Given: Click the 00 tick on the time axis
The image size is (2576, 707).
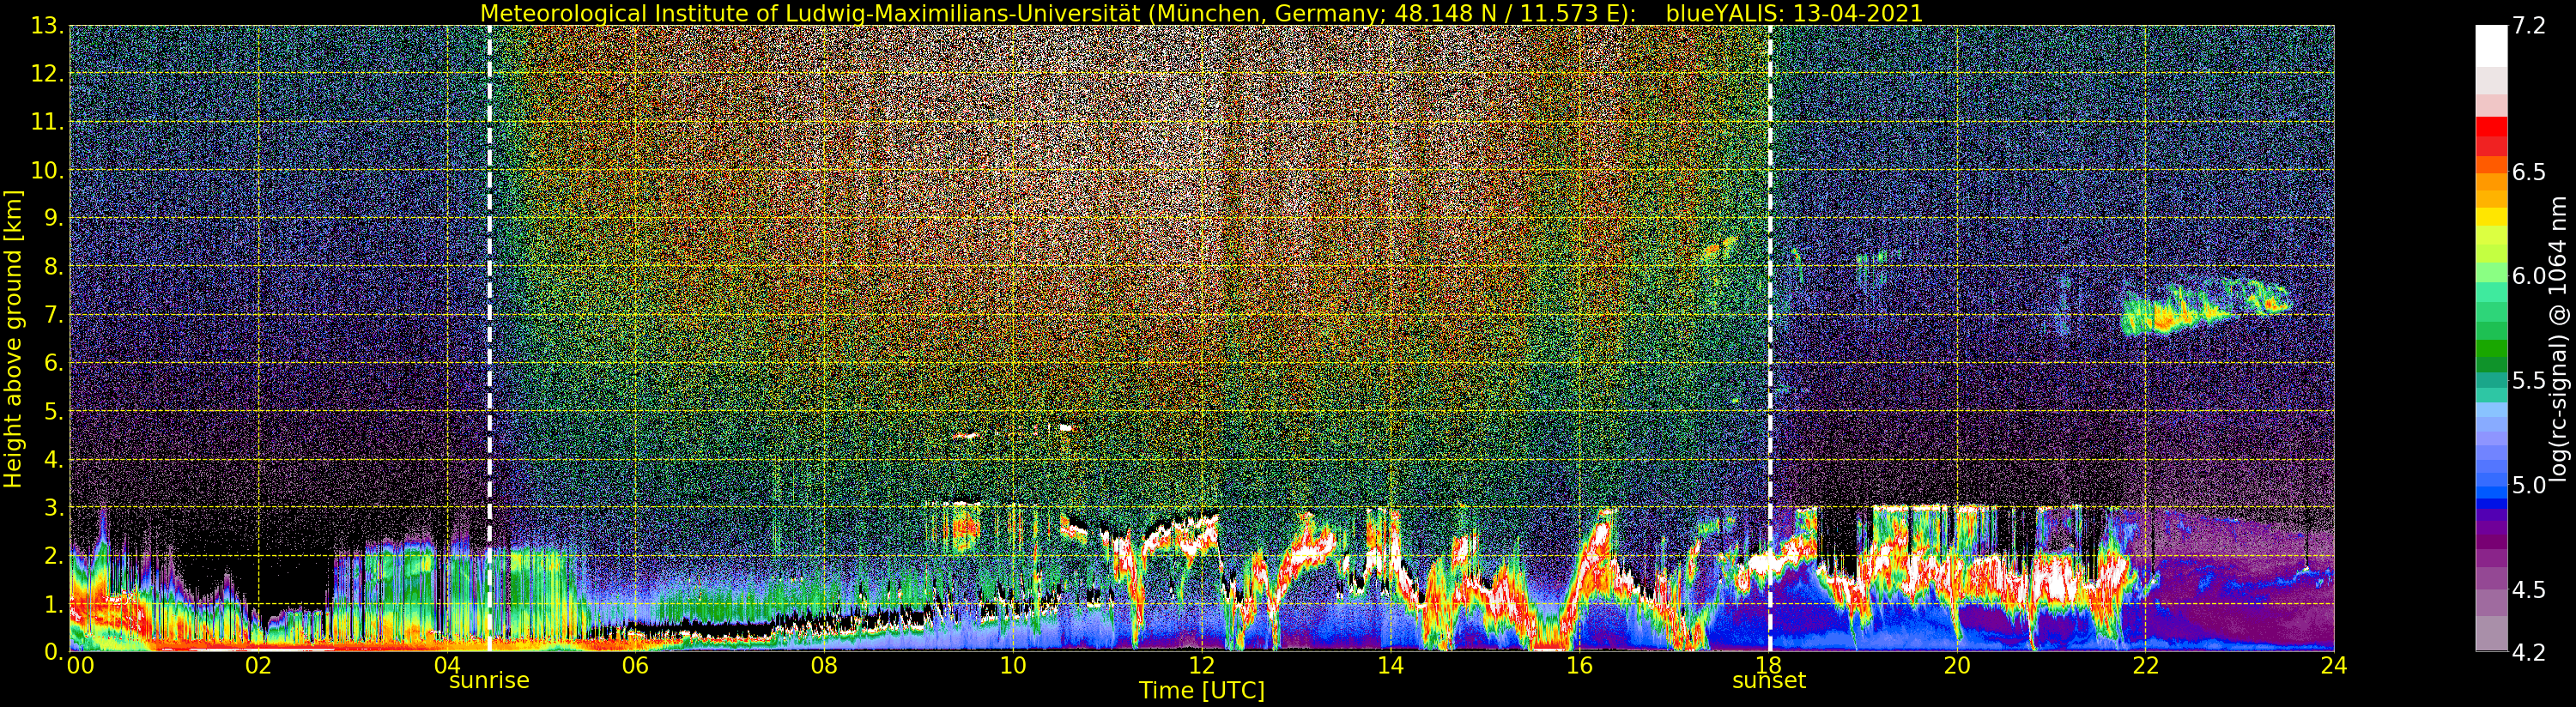Looking at the screenshot, I should click(x=80, y=665).
